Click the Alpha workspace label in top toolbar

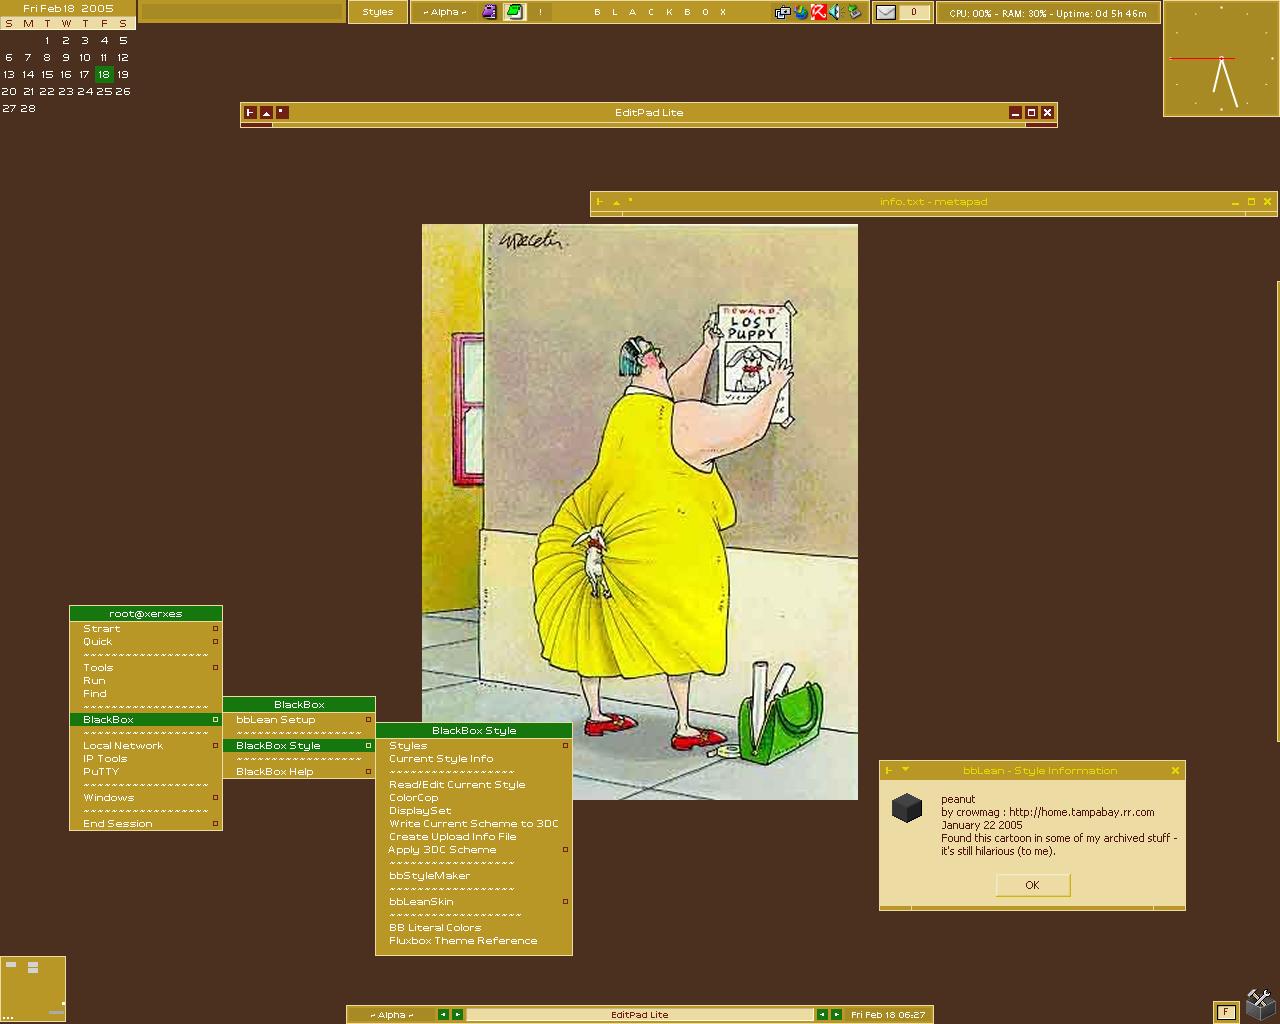445,12
